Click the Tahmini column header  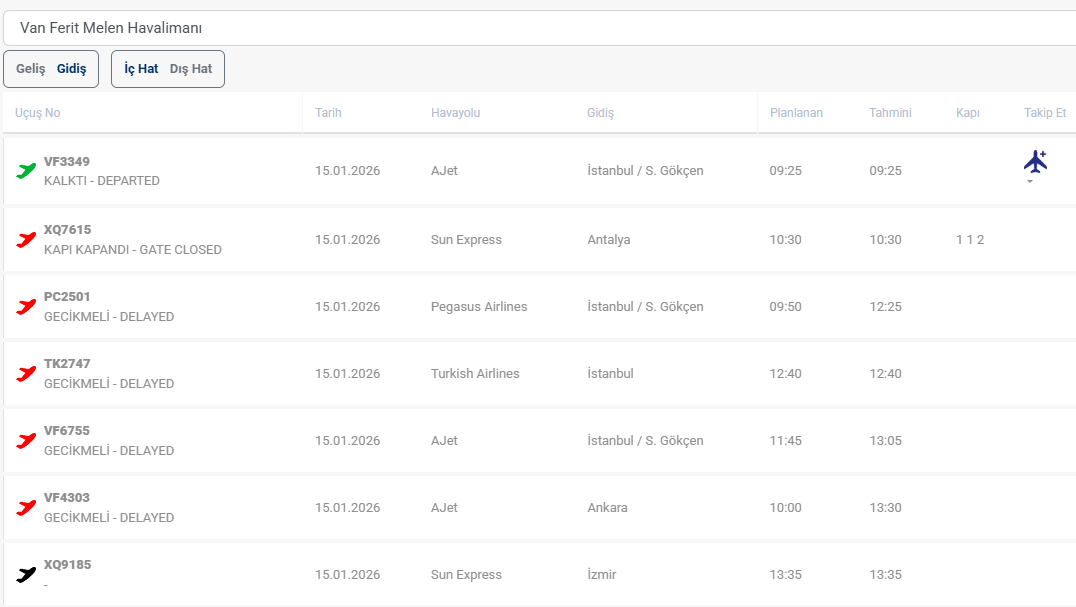(x=890, y=113)
